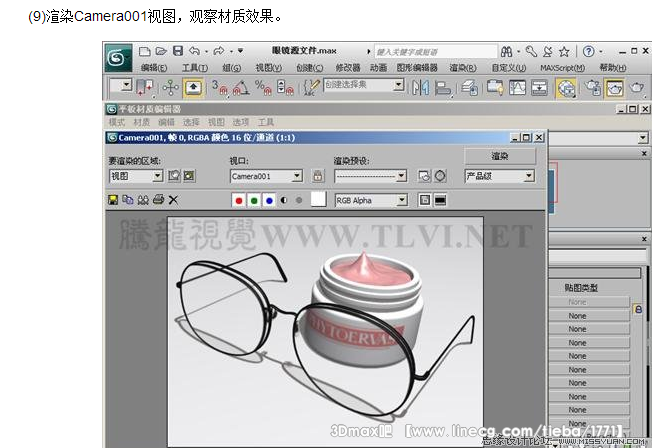Toggle keyboard shortcut override button
Image resolution: width=652 pixels, height=448 pixels.
193,88
